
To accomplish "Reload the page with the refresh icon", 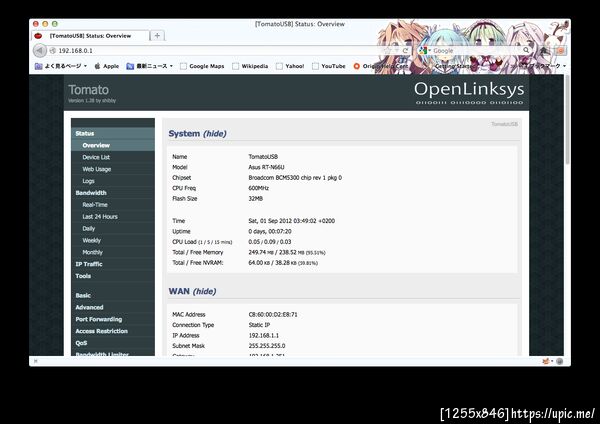I will tap(405, 51).
